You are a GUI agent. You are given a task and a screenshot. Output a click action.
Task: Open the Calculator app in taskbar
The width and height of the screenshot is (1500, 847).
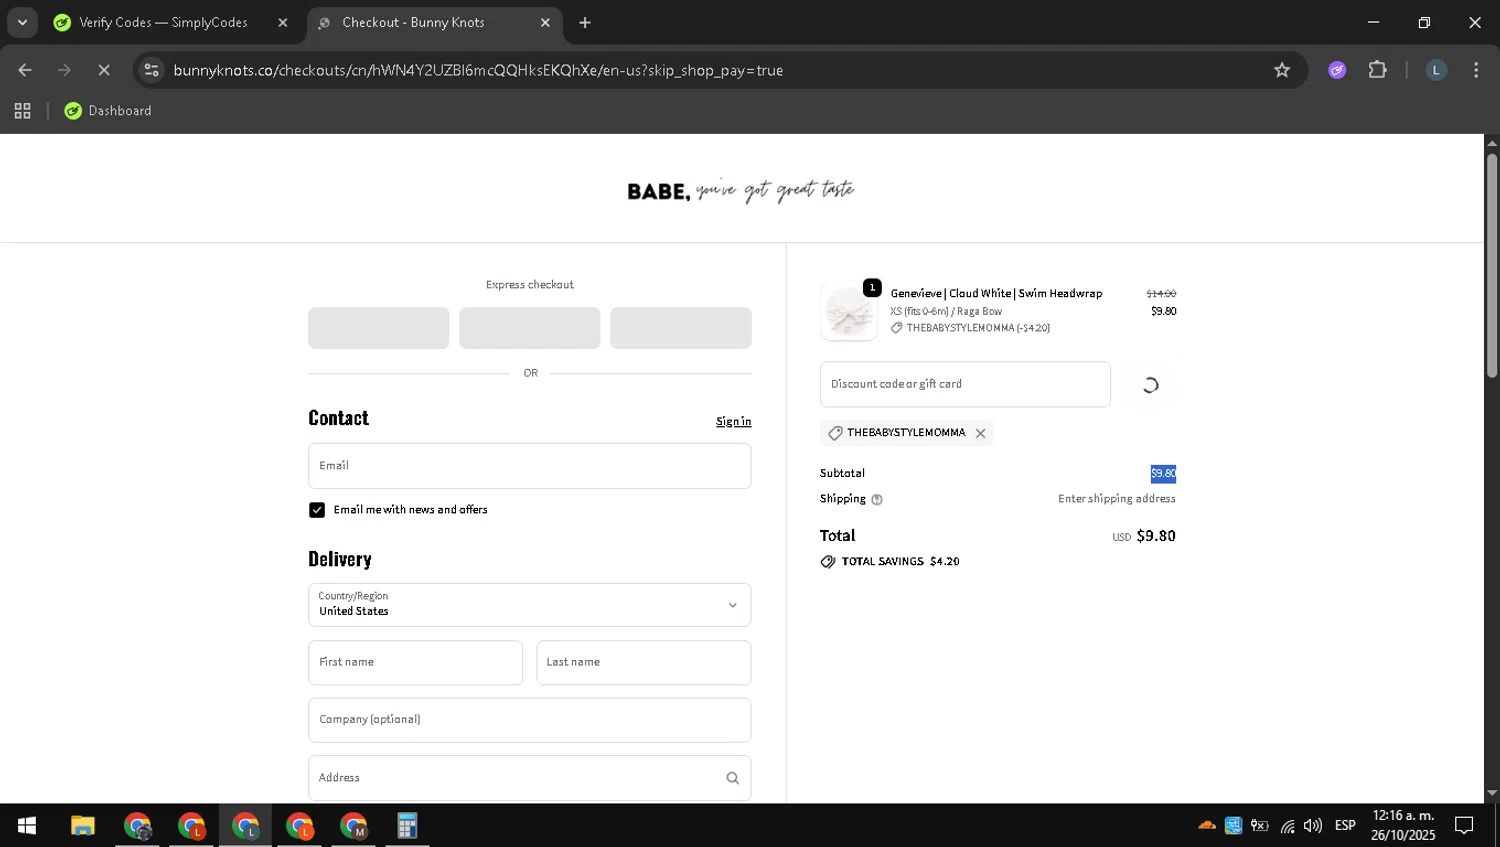[x=407, y=826]
